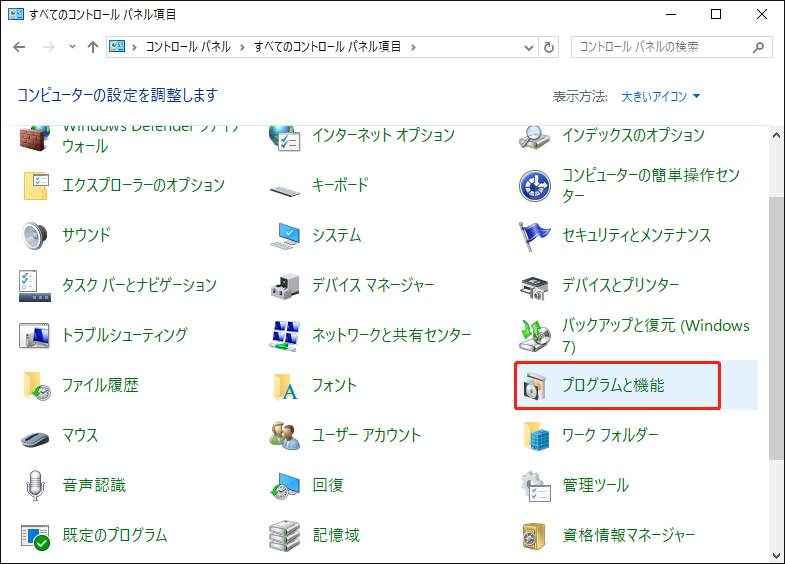
Task: Click the プログラムと機能 icon
Action: click(535, 387)
